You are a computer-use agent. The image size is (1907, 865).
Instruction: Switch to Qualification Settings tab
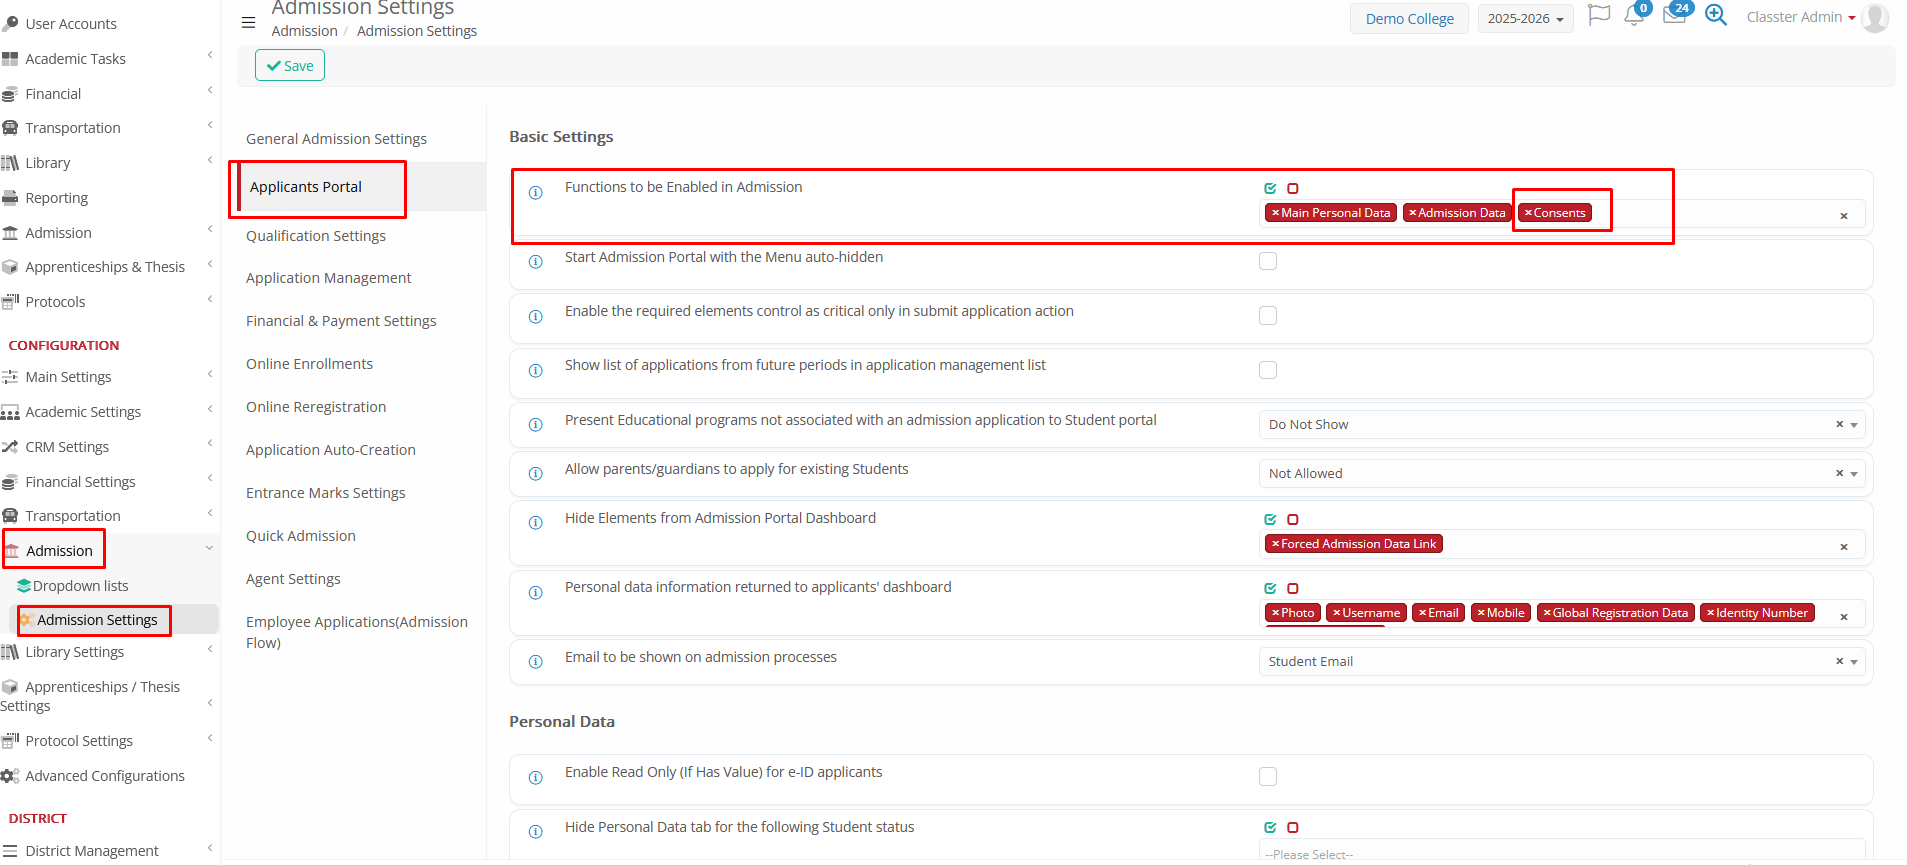click(x=316, y=236)
